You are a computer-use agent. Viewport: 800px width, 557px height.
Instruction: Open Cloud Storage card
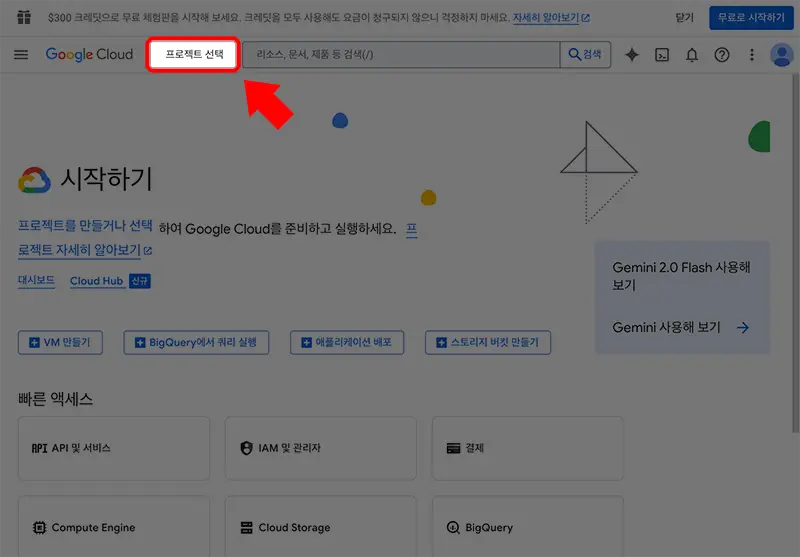320,526
